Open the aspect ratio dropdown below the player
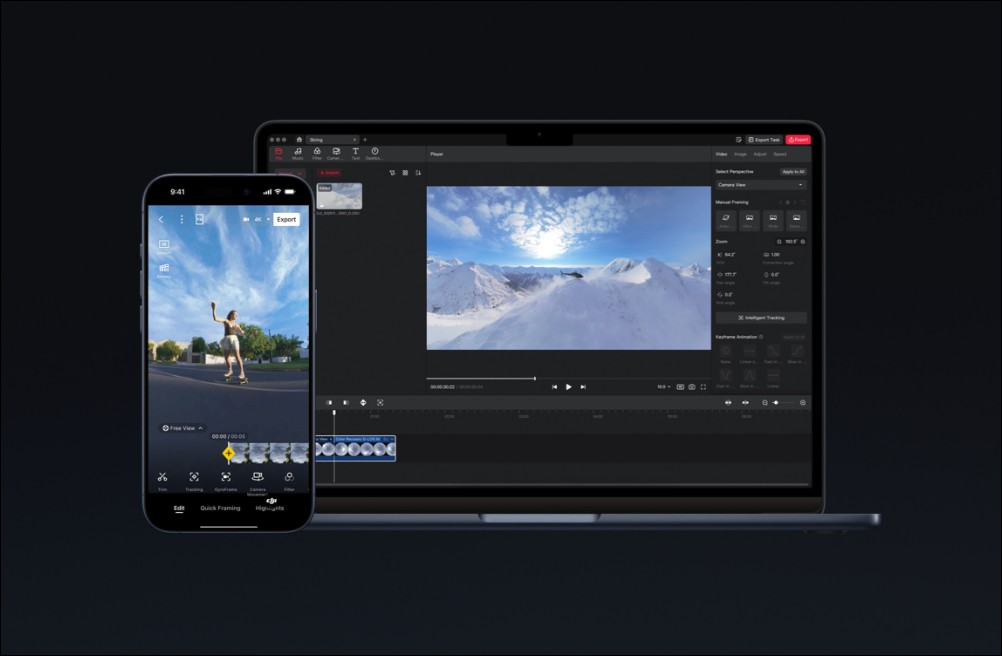Screen dimensions: 1002x656 click(x=662, y=386)
